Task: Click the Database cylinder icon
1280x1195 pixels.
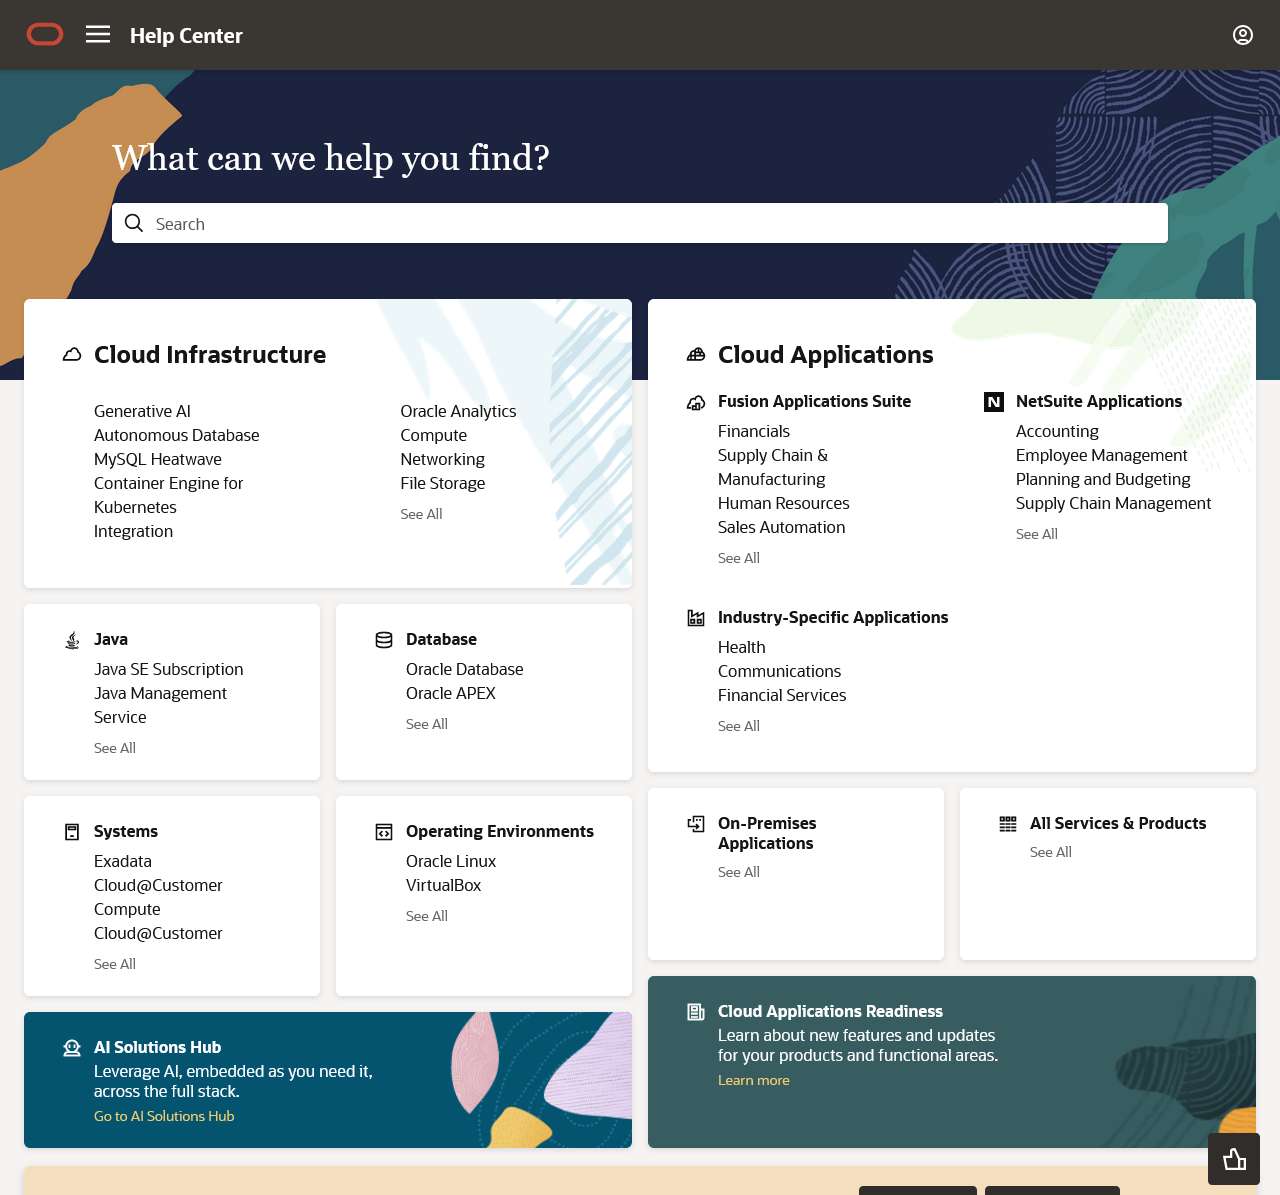Action: (x=384, y=640)
